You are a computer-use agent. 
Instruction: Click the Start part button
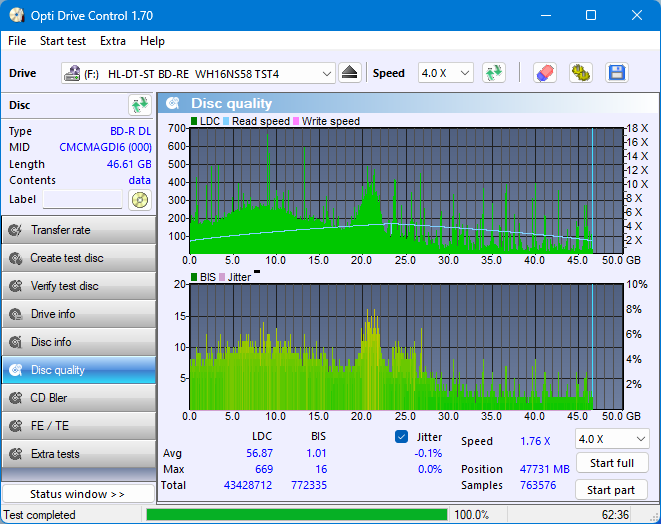point(611,490)
